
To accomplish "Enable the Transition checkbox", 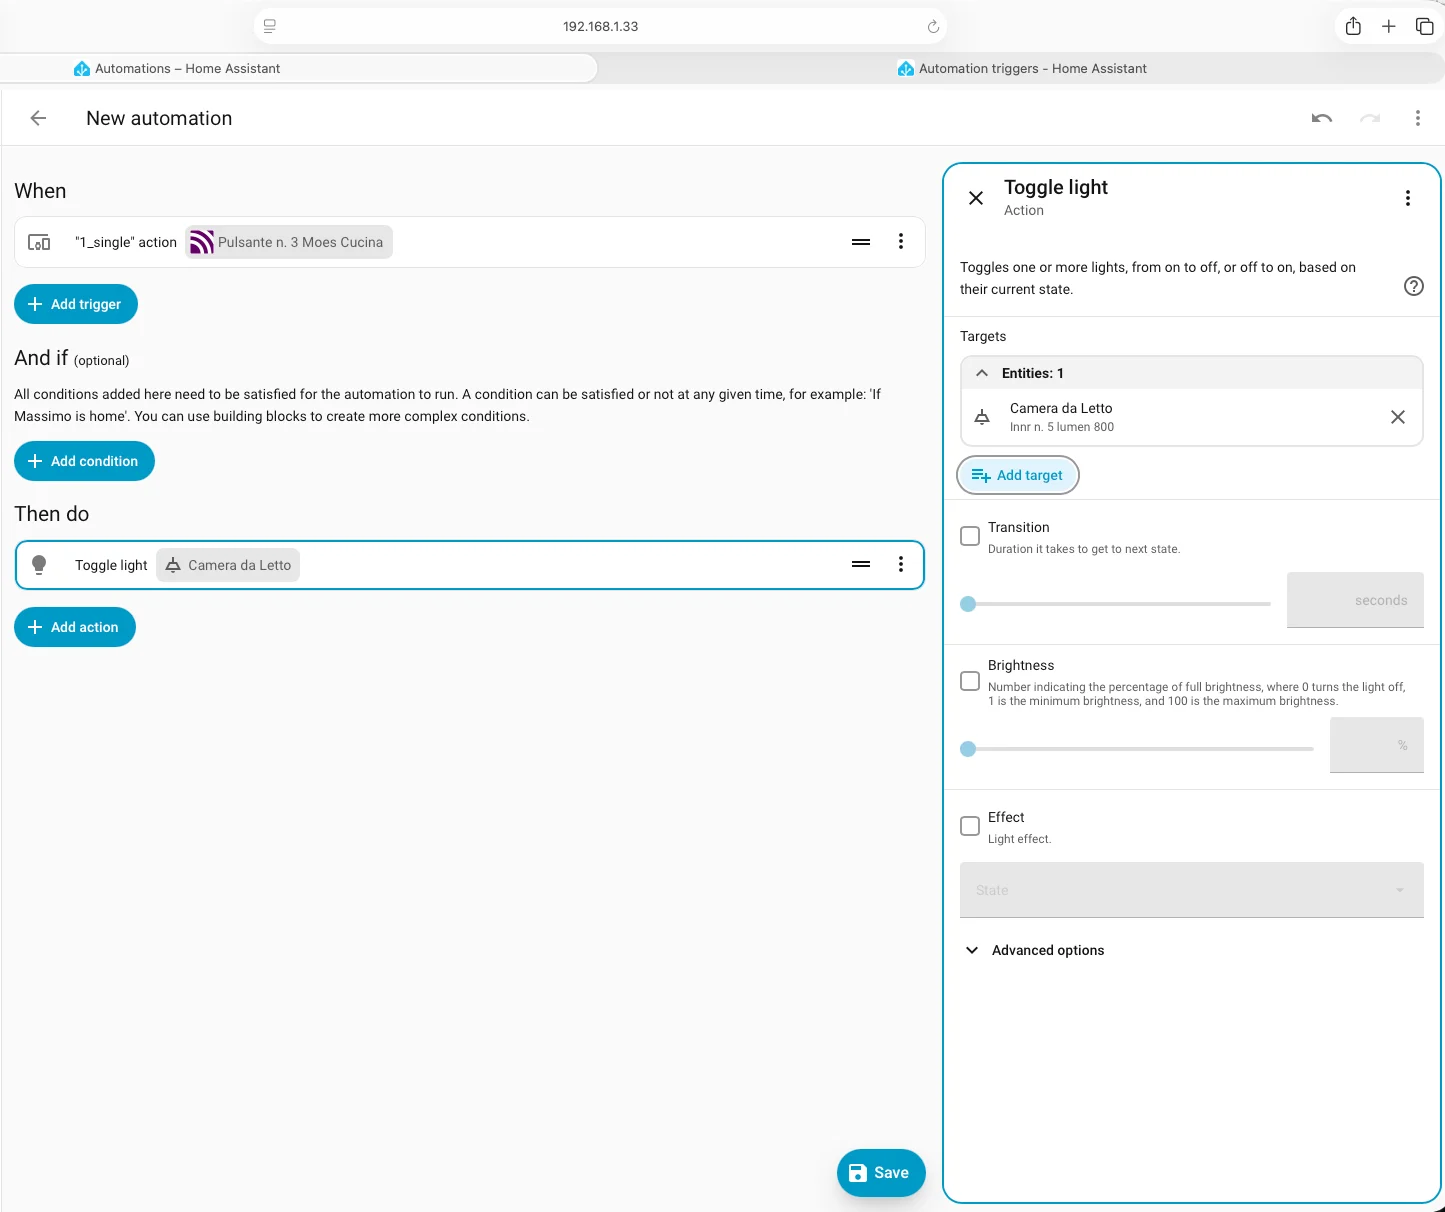I will (970, 536).
